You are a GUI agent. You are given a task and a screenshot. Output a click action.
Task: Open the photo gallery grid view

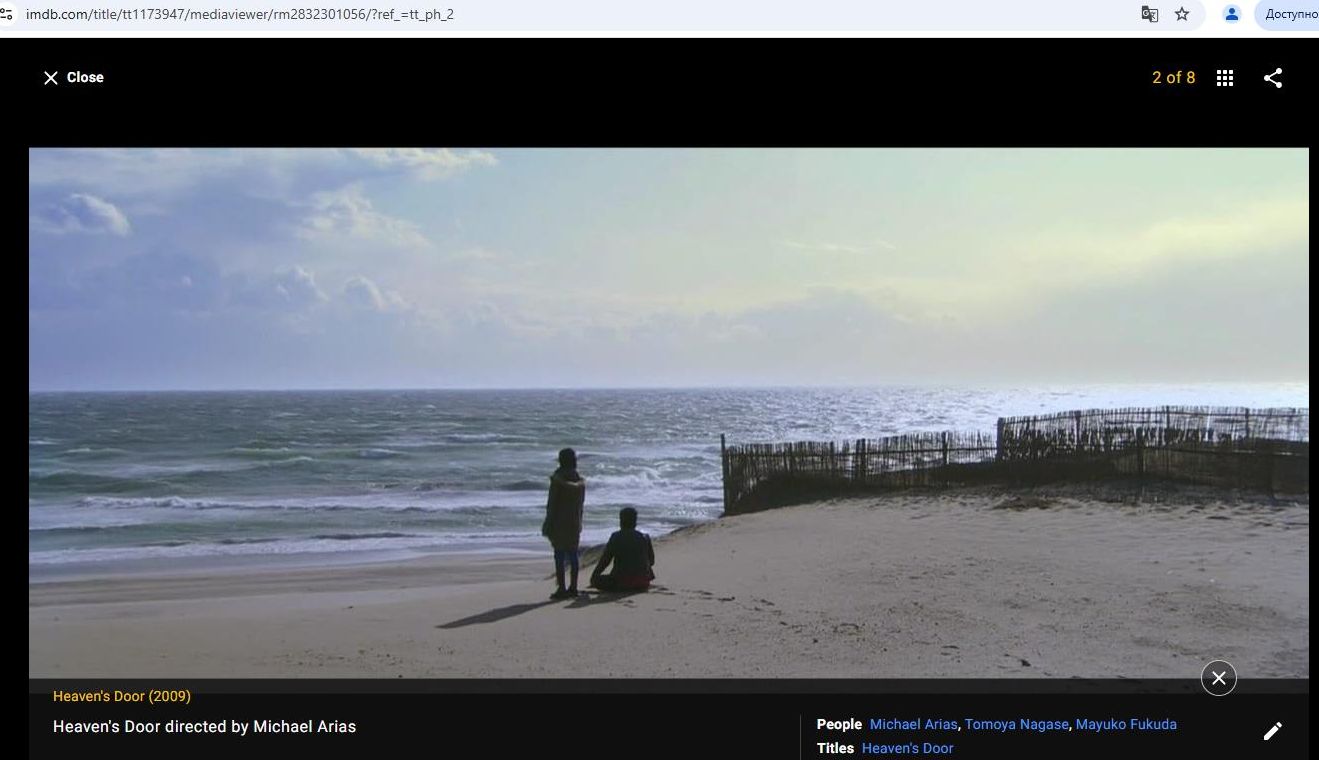pos(1225,78)
